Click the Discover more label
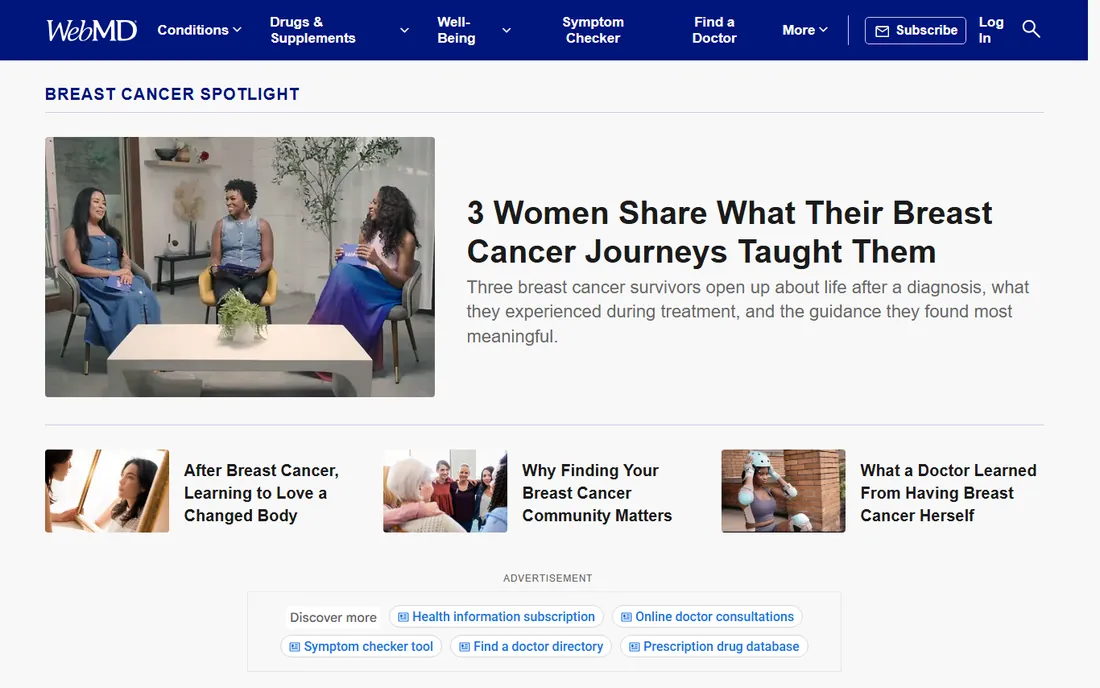The image size is (1100, 688). pyautogui.click(x=333, y=617)
